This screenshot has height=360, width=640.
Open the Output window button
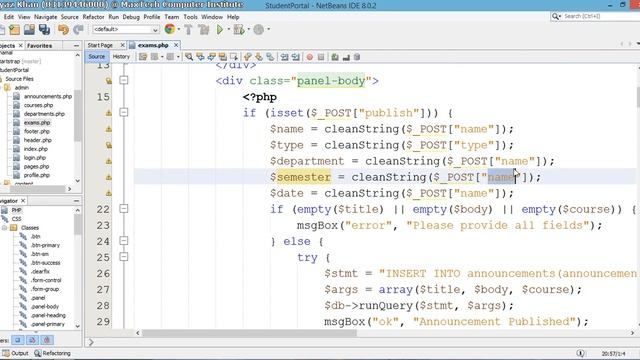pos(16,353)
